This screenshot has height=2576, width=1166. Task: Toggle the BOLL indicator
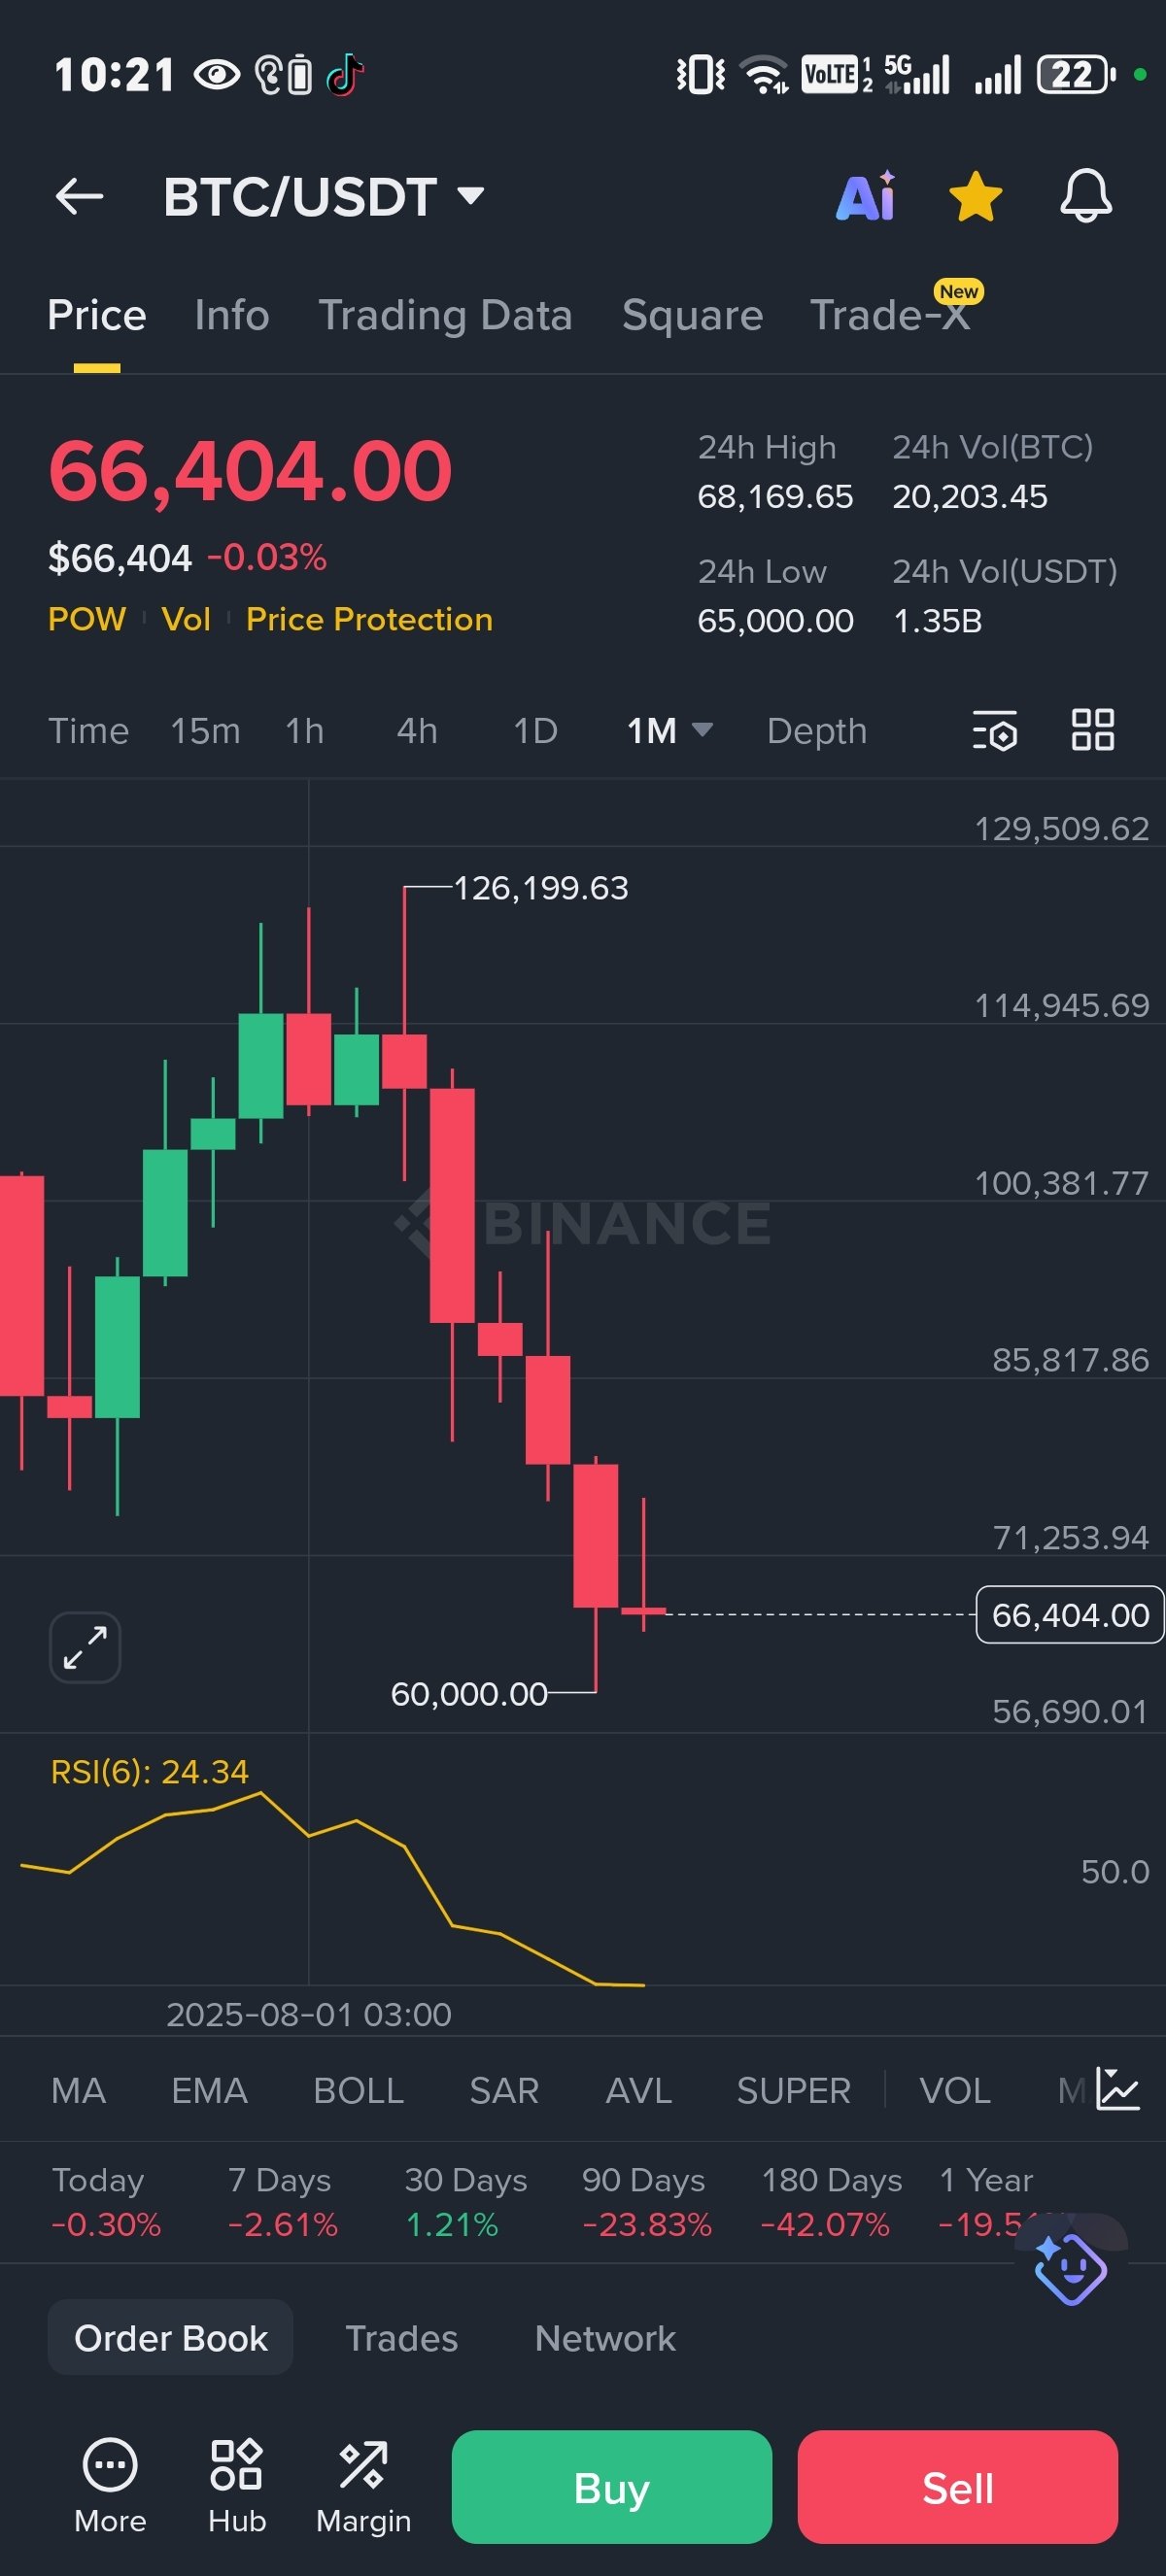coord(359,2090)
